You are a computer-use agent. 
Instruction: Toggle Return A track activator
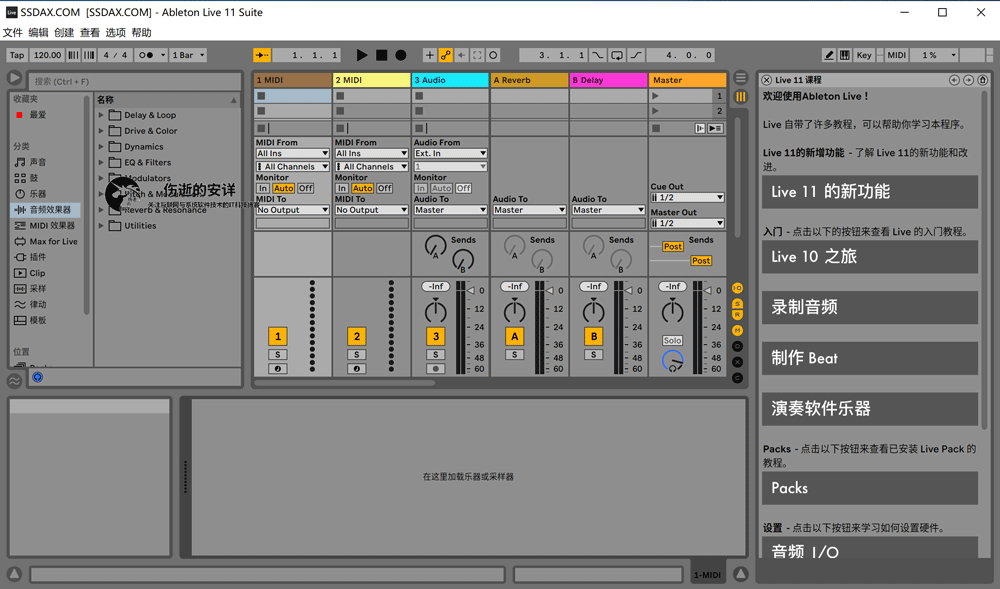[x=515, y=336]
